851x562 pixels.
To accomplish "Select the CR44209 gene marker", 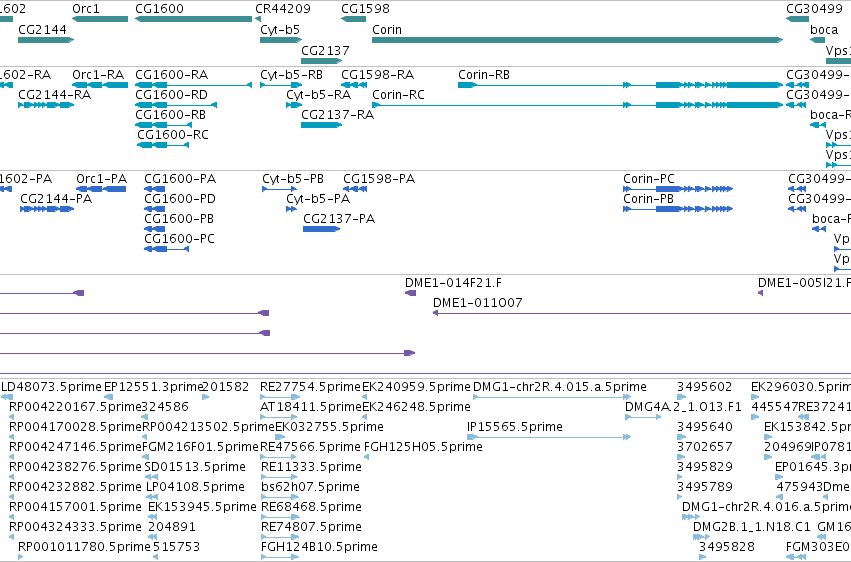I will pyautogui.click(x=258, y=19).
